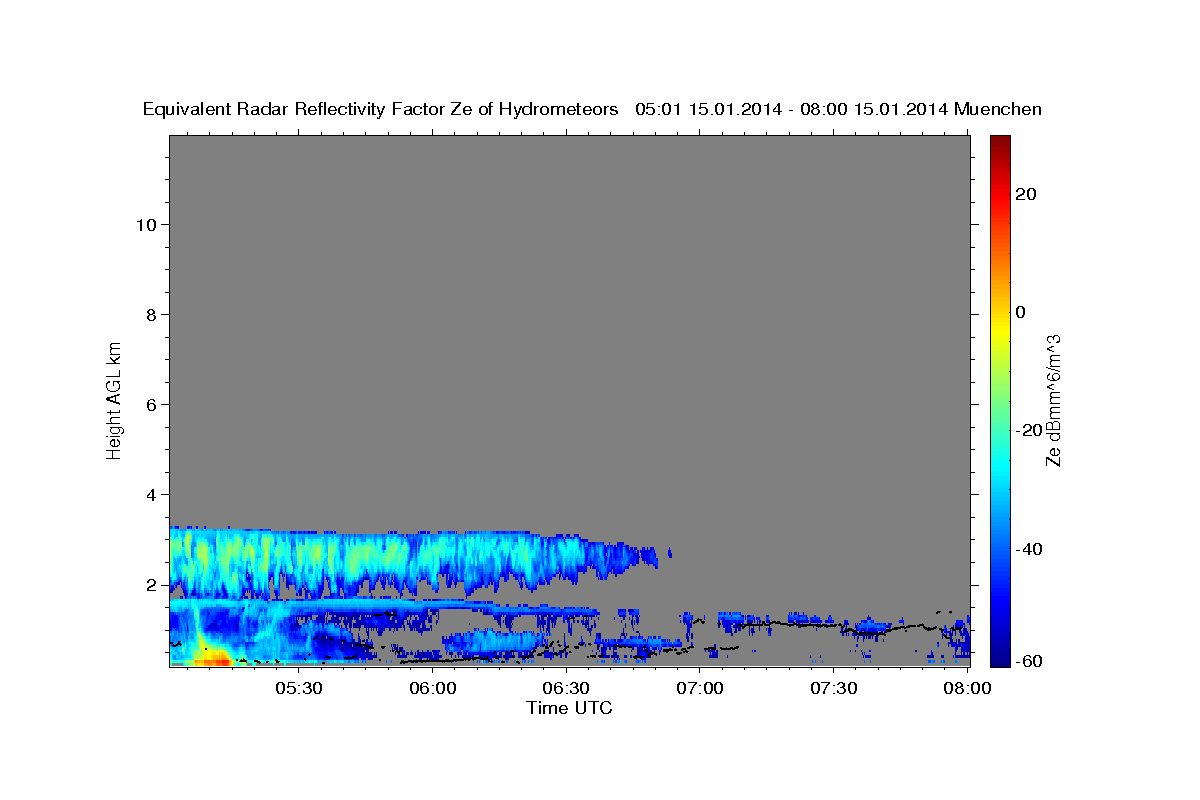
Task: Click the 08:00 time tick label
Action: coord(967,689)
